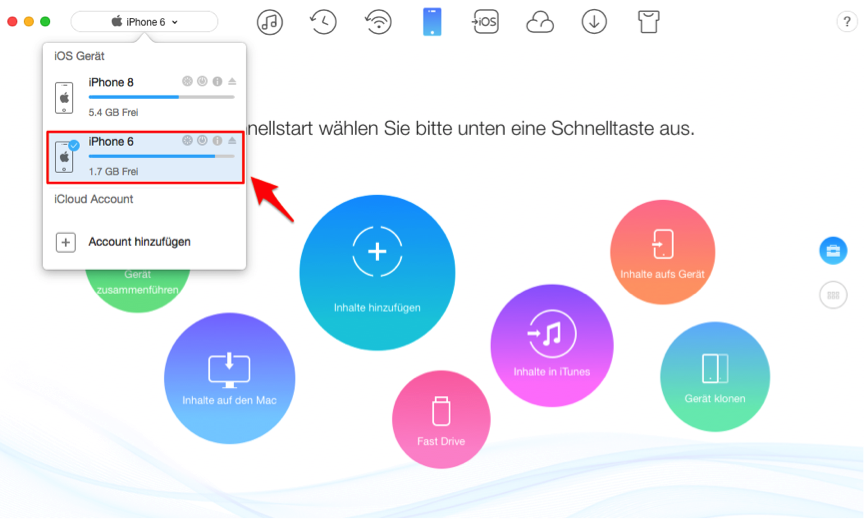
Task: Click the iPhone 8 storage bar
Action: point(161,97)
